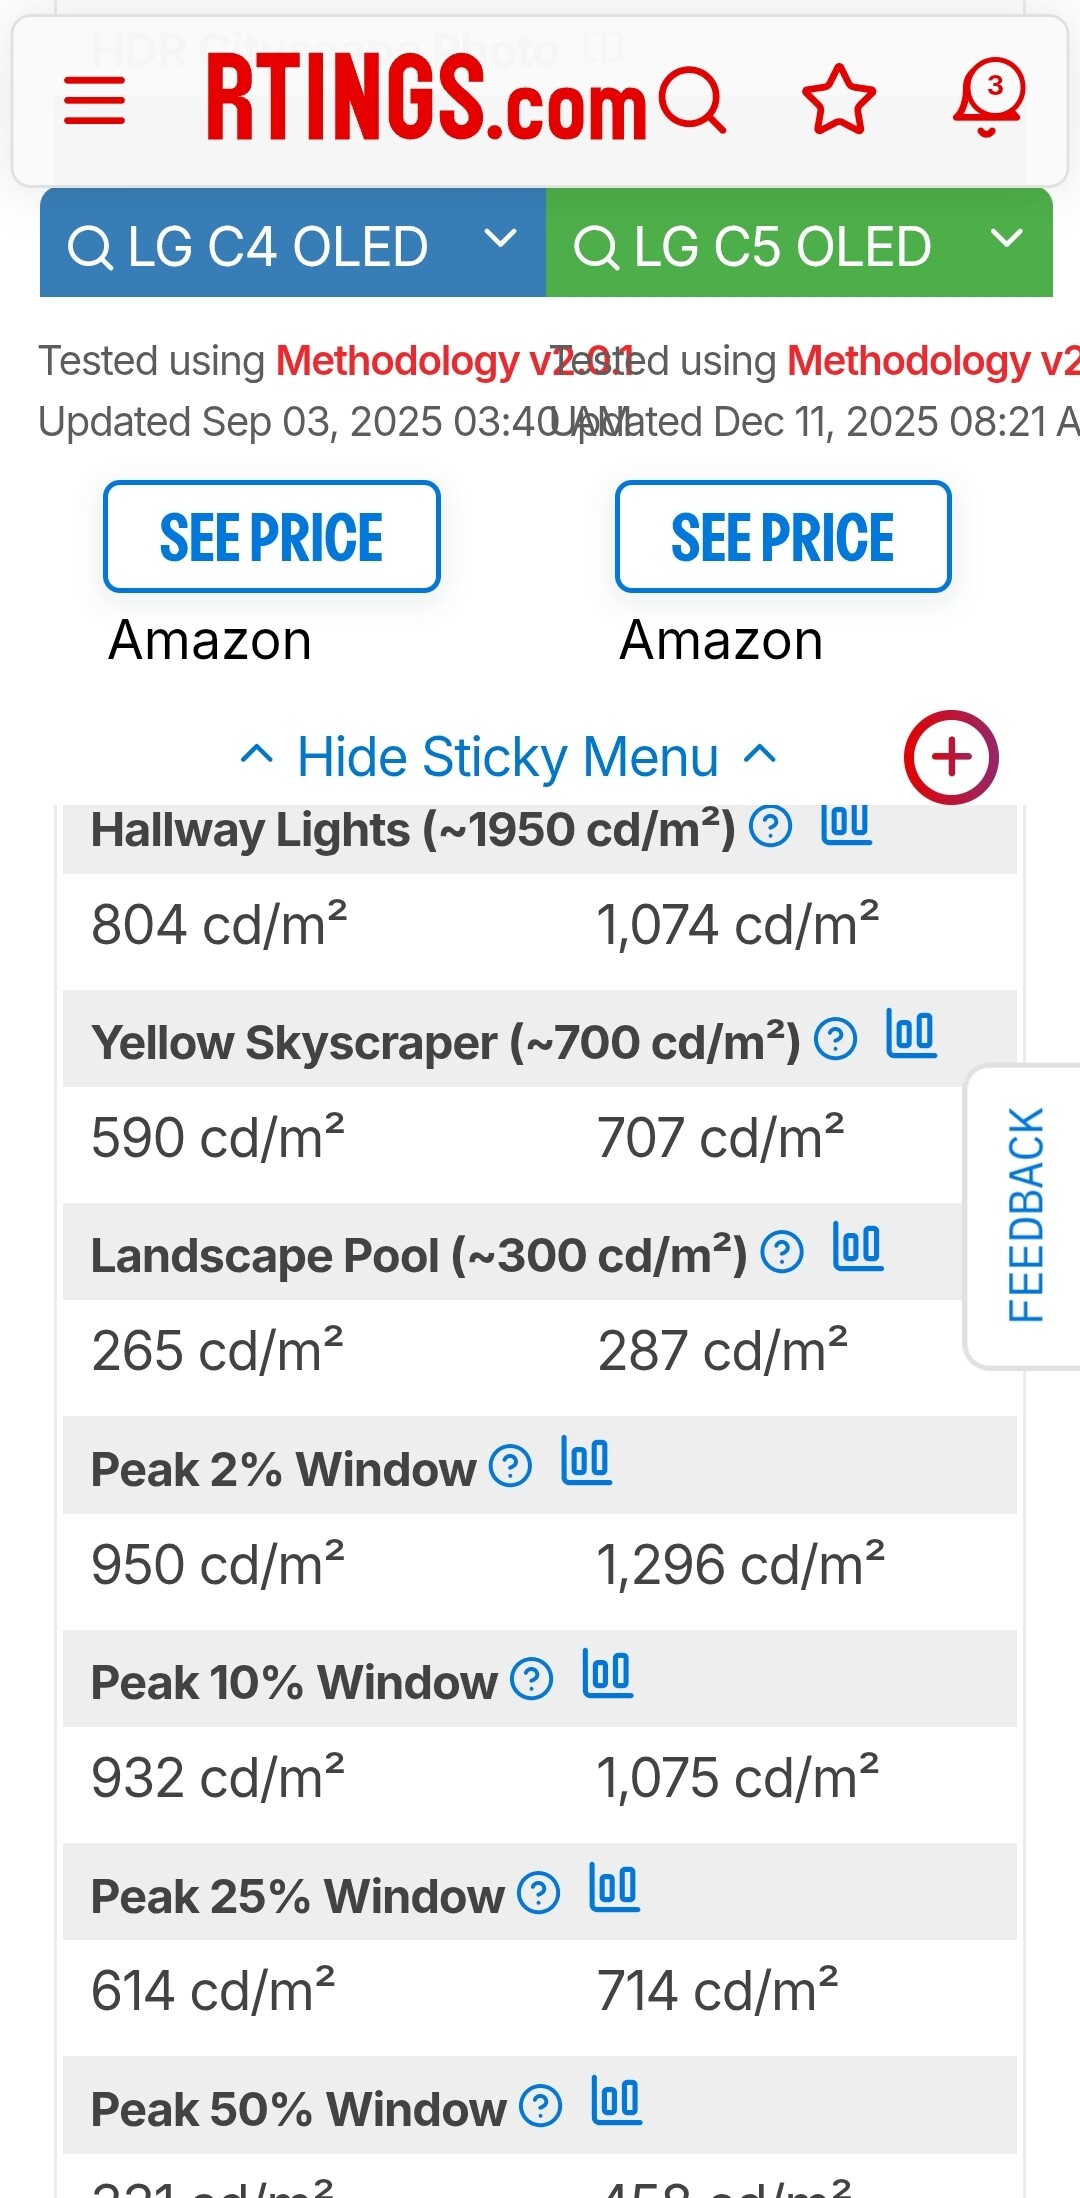Go to RTINGS.com home via logo

pos(427,98)
